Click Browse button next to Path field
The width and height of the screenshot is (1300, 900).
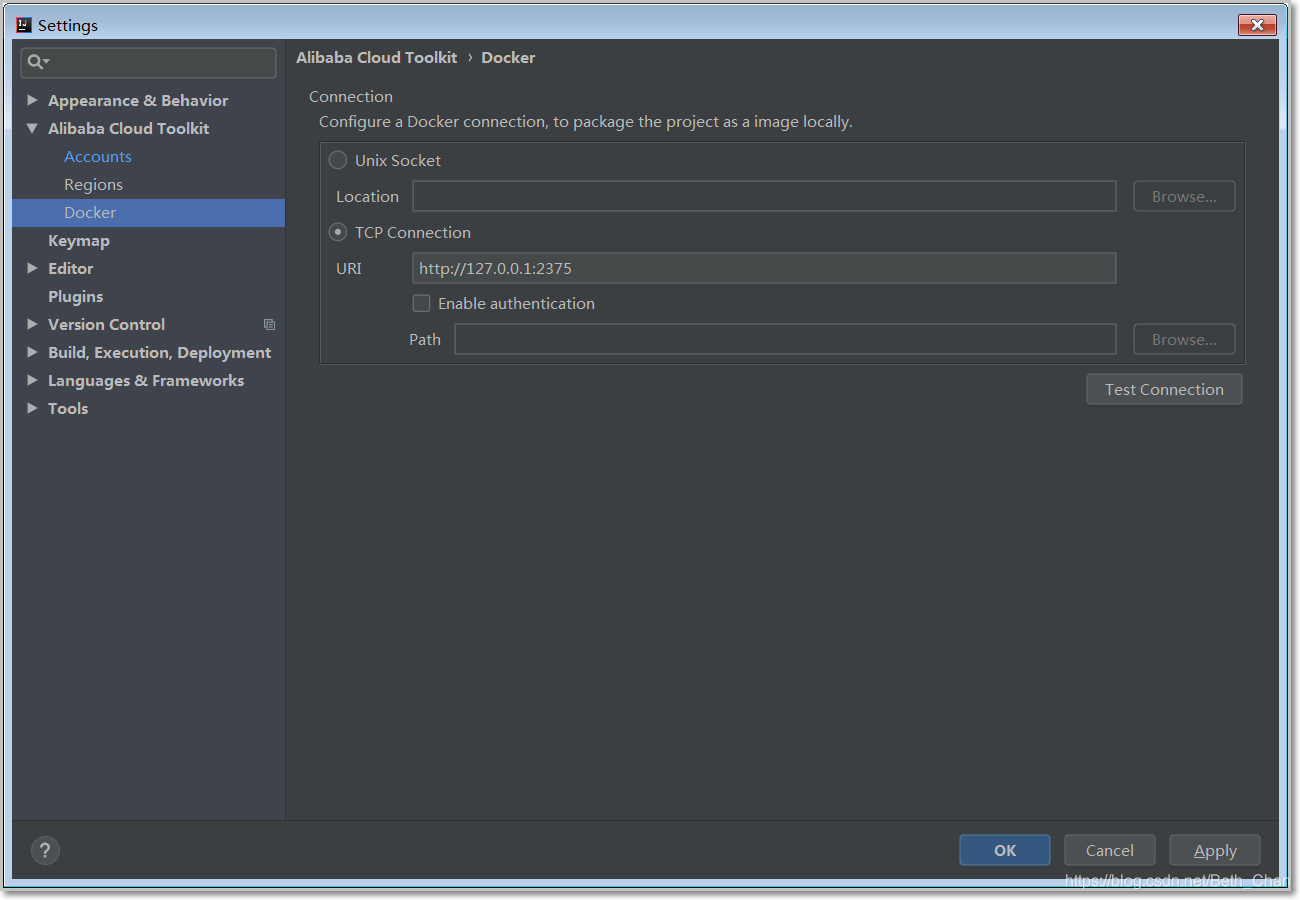point(1184,339)
